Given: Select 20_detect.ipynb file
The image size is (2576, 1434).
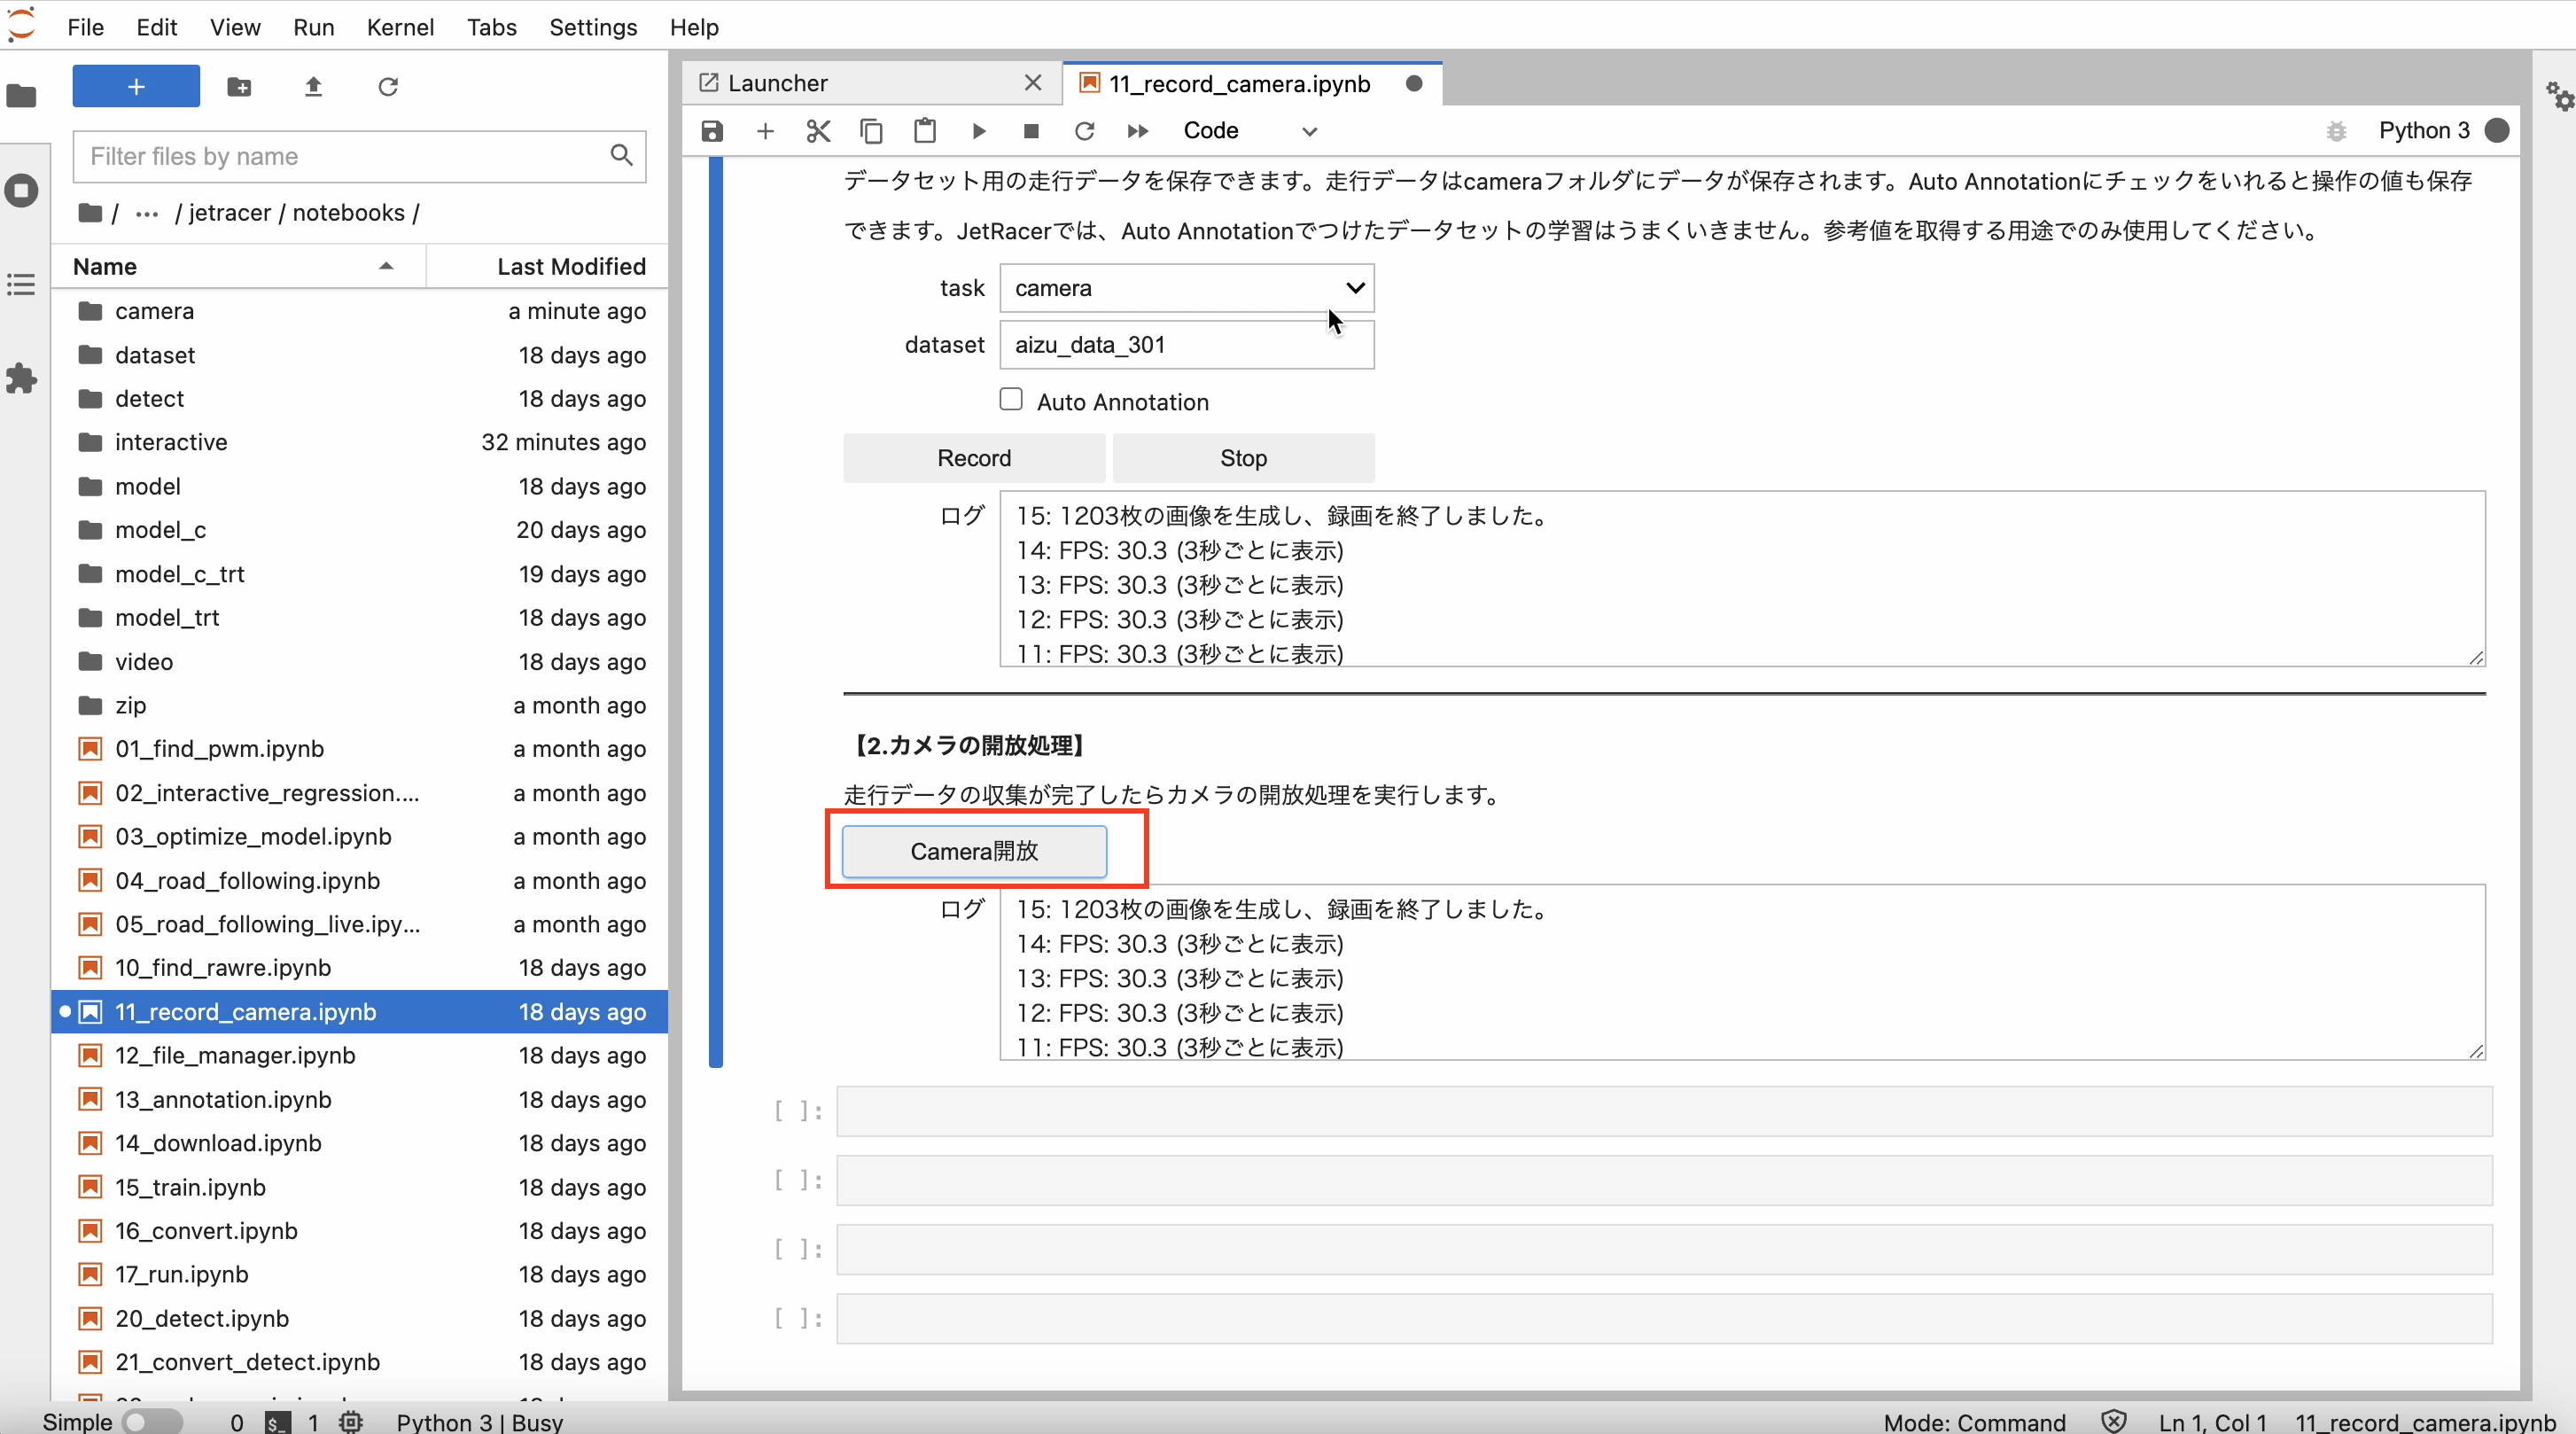Looking at the screenshot, I should tap(361, 1319).
